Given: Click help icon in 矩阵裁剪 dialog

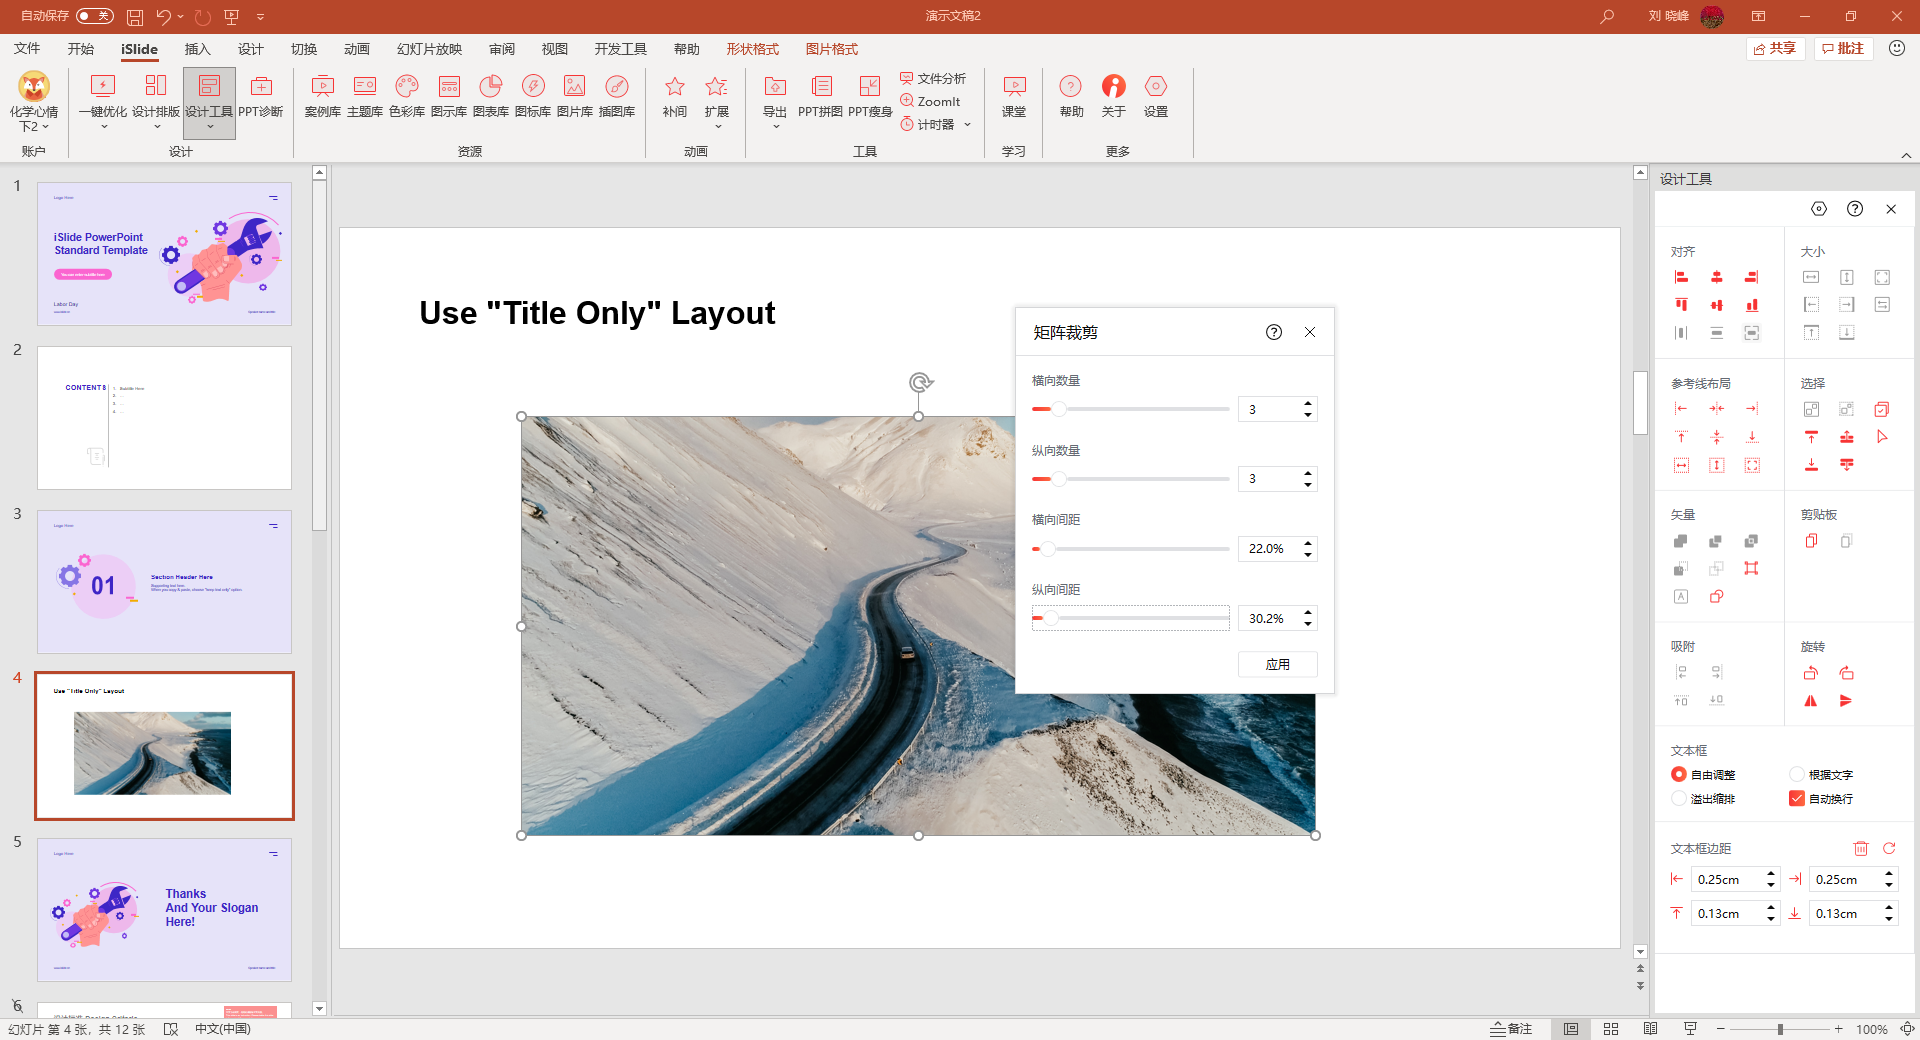Looking at the screenshot, I should coord(1273,332).
